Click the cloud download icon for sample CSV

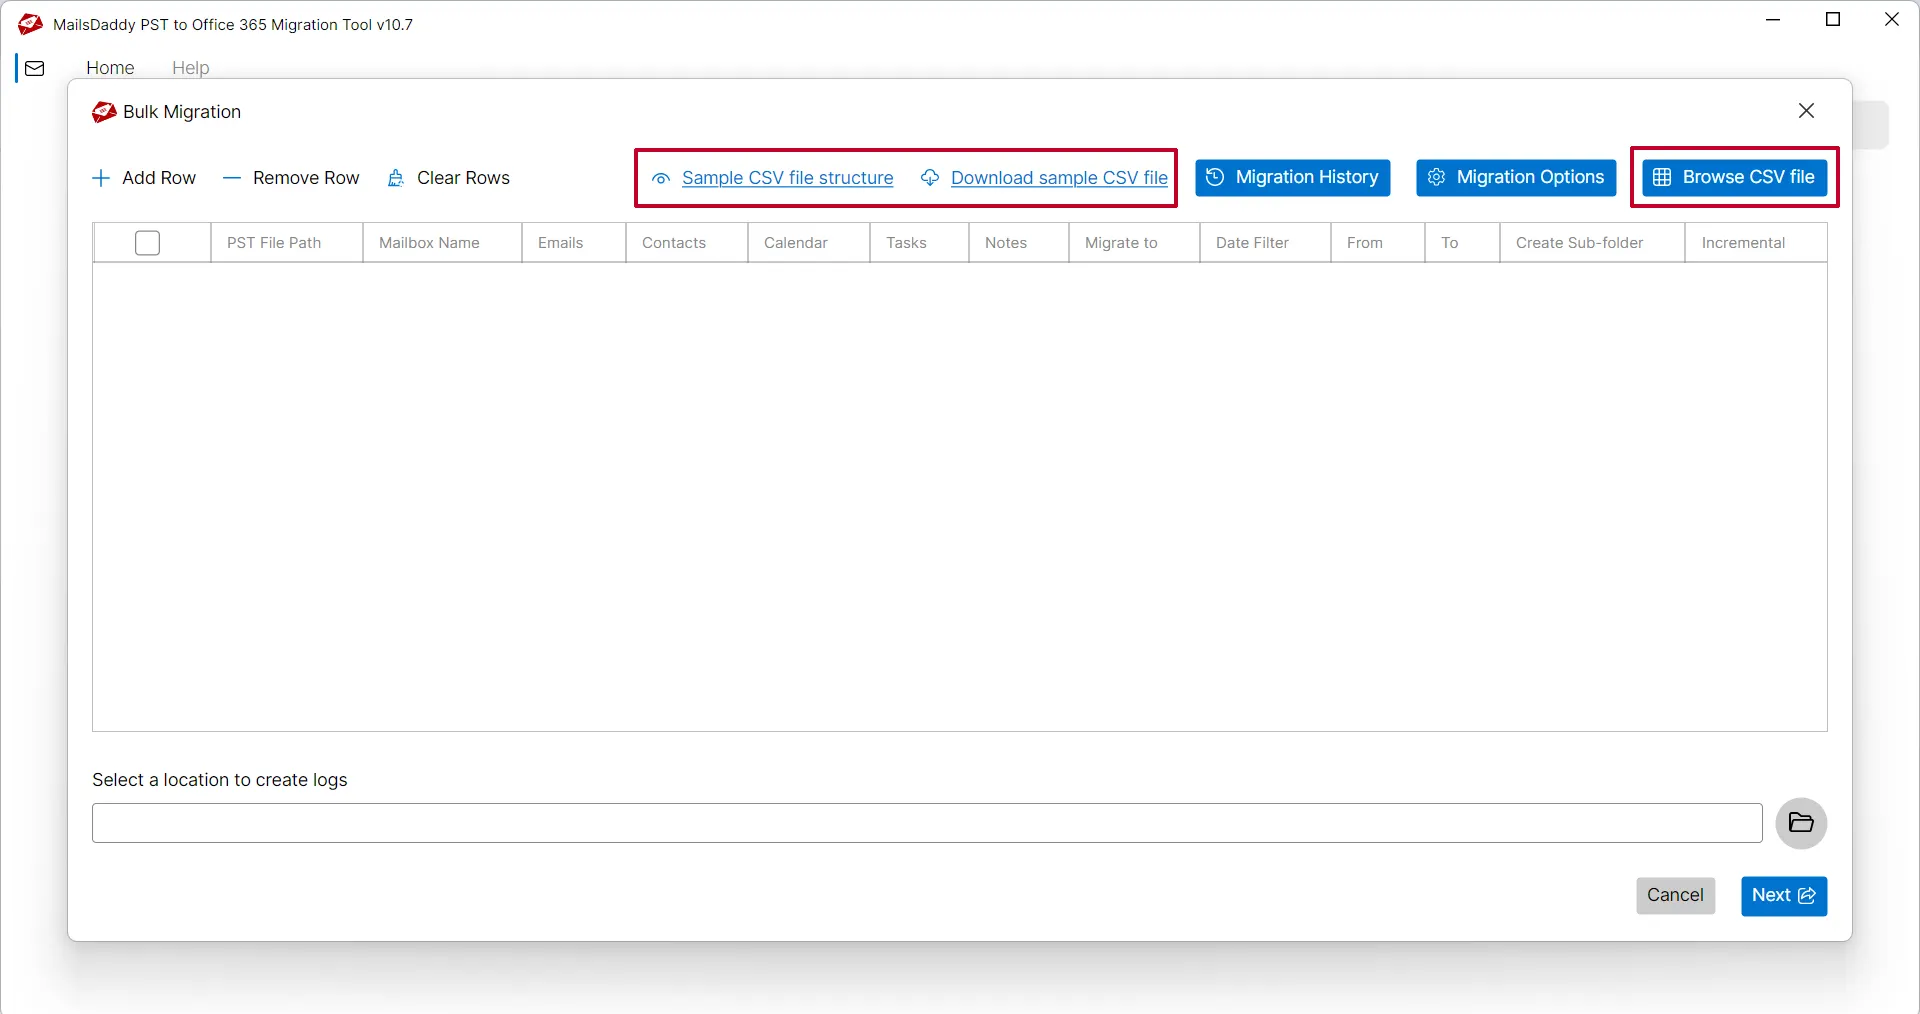[930, 178]
